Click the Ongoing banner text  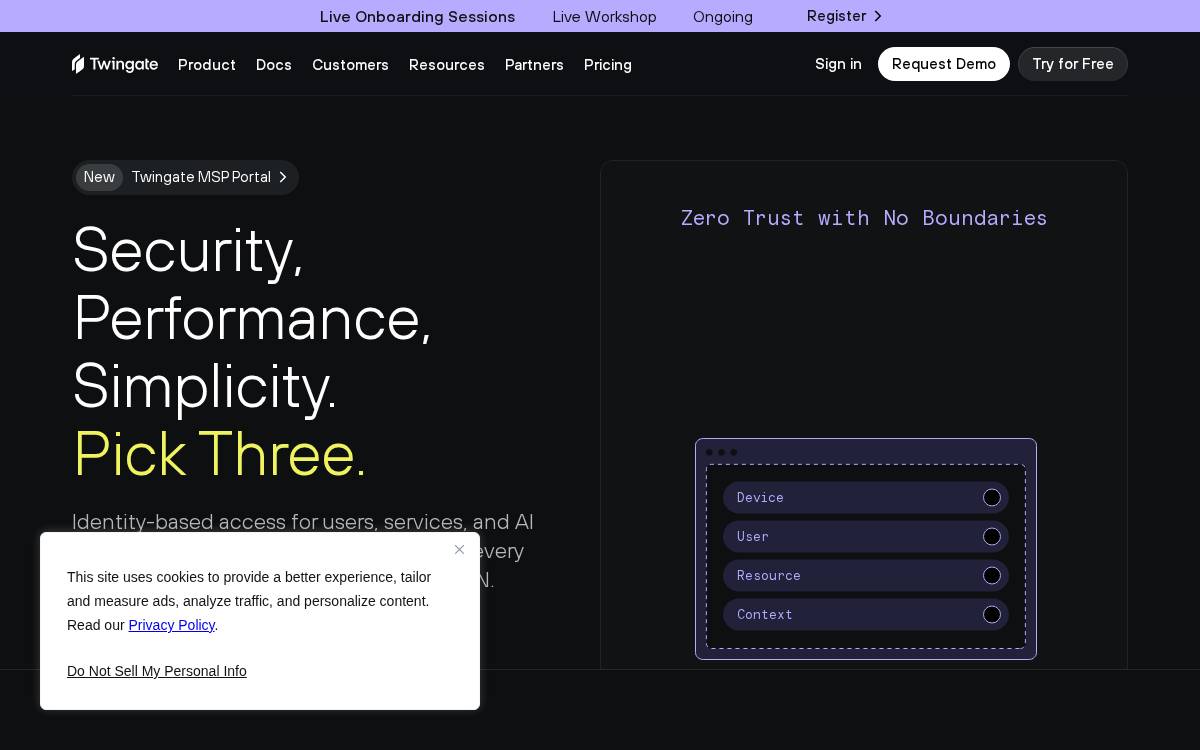723,17
